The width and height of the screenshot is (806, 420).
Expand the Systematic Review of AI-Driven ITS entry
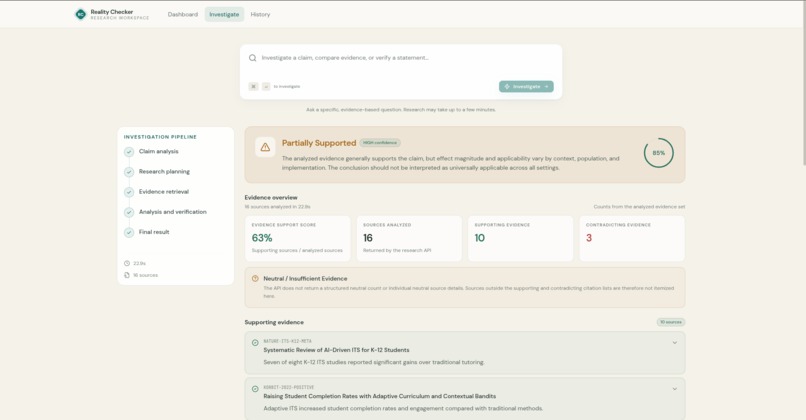674,343
